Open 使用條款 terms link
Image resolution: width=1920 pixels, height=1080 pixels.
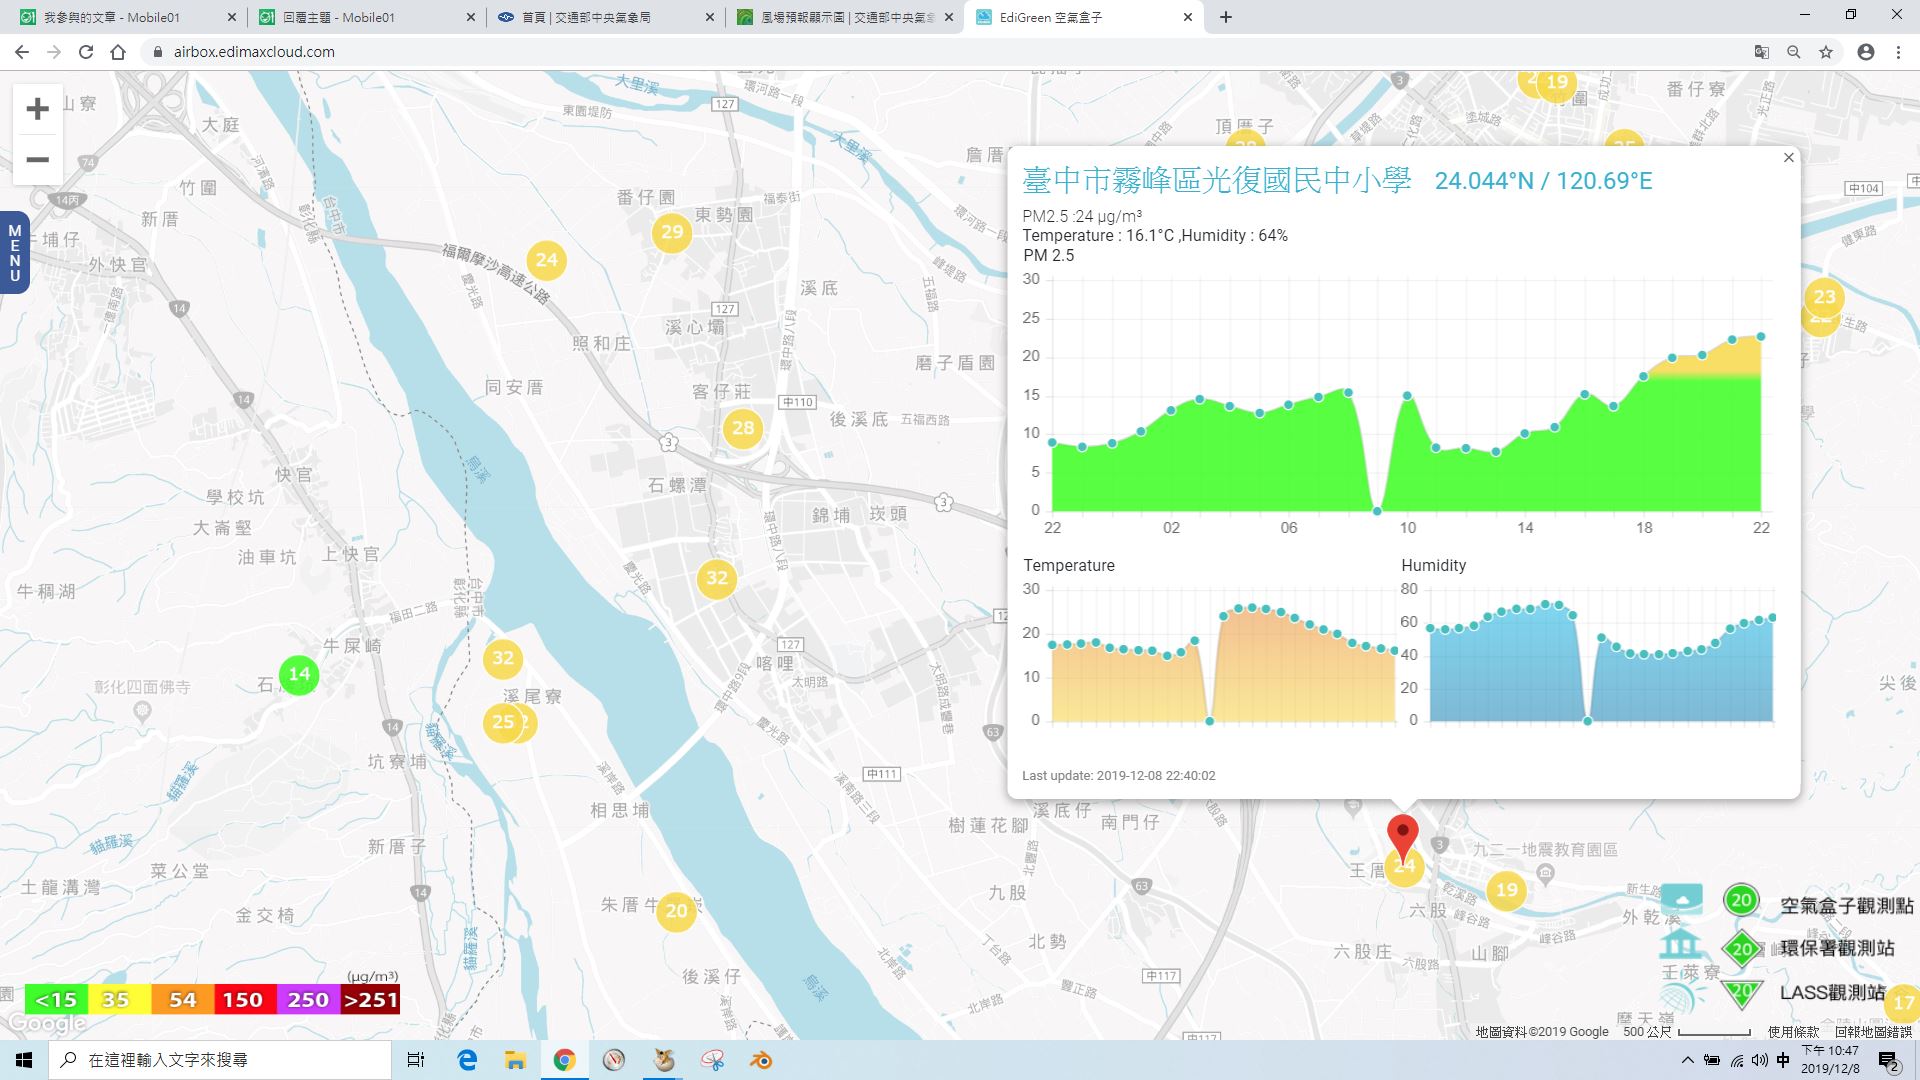[1793, 1032]
